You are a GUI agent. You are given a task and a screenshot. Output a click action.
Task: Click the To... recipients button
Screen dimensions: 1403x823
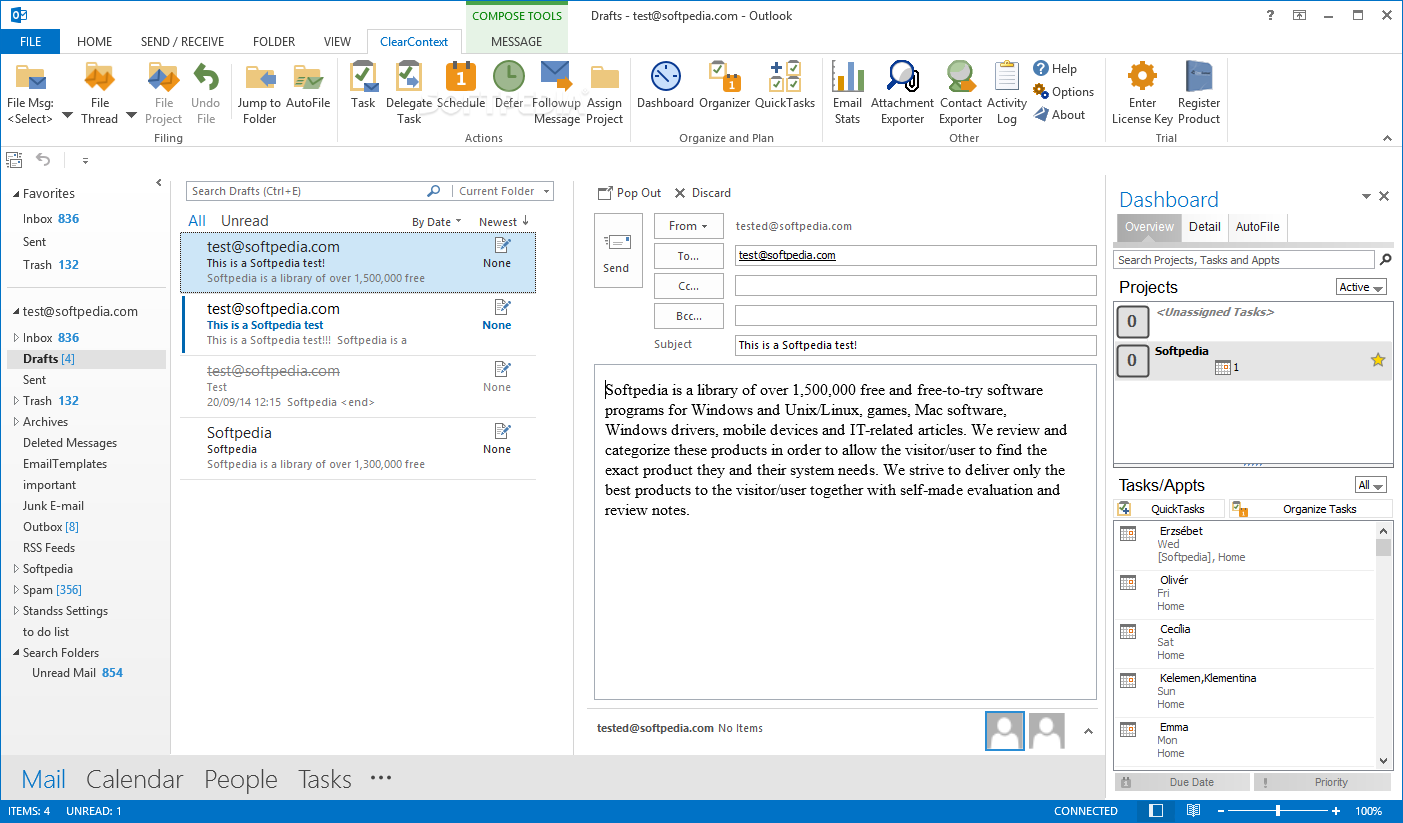(688, 256)
